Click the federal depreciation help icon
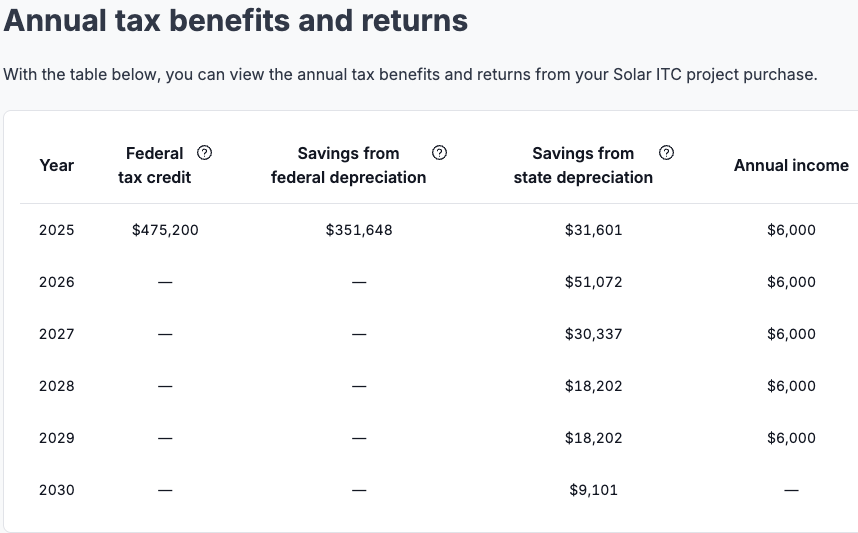The image size is (858, 533). click(439, 153)
